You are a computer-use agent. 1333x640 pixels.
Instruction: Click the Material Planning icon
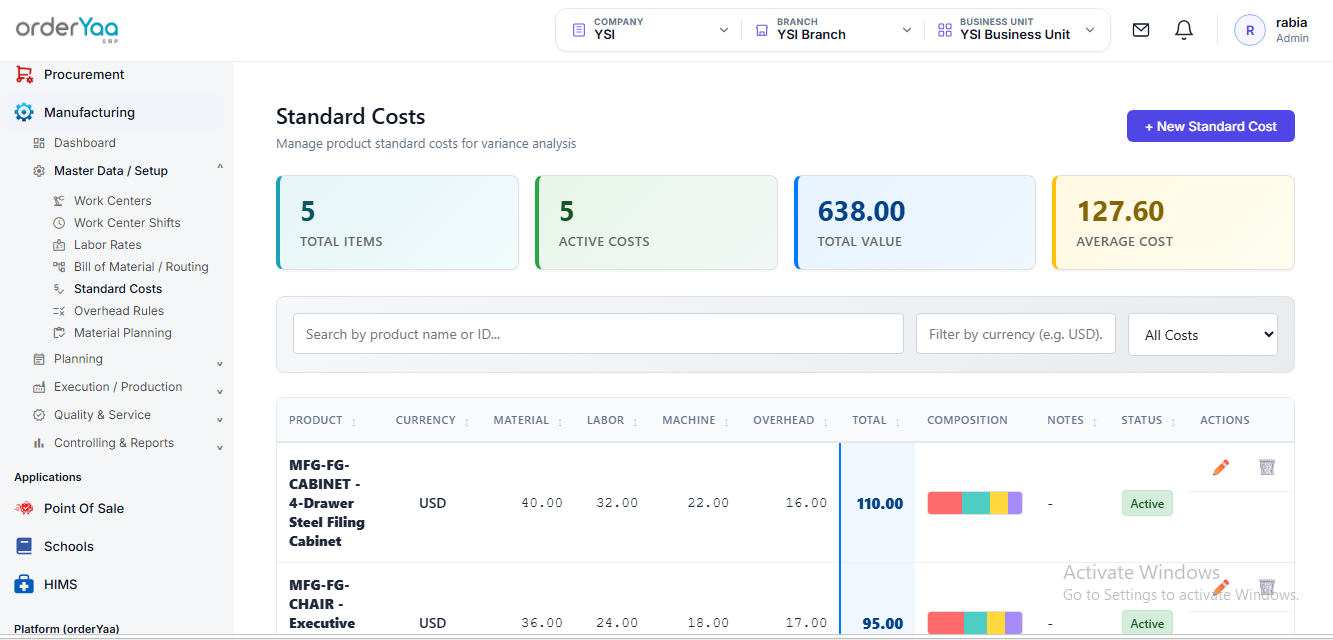pyautogui.click(x=59, y=333)
